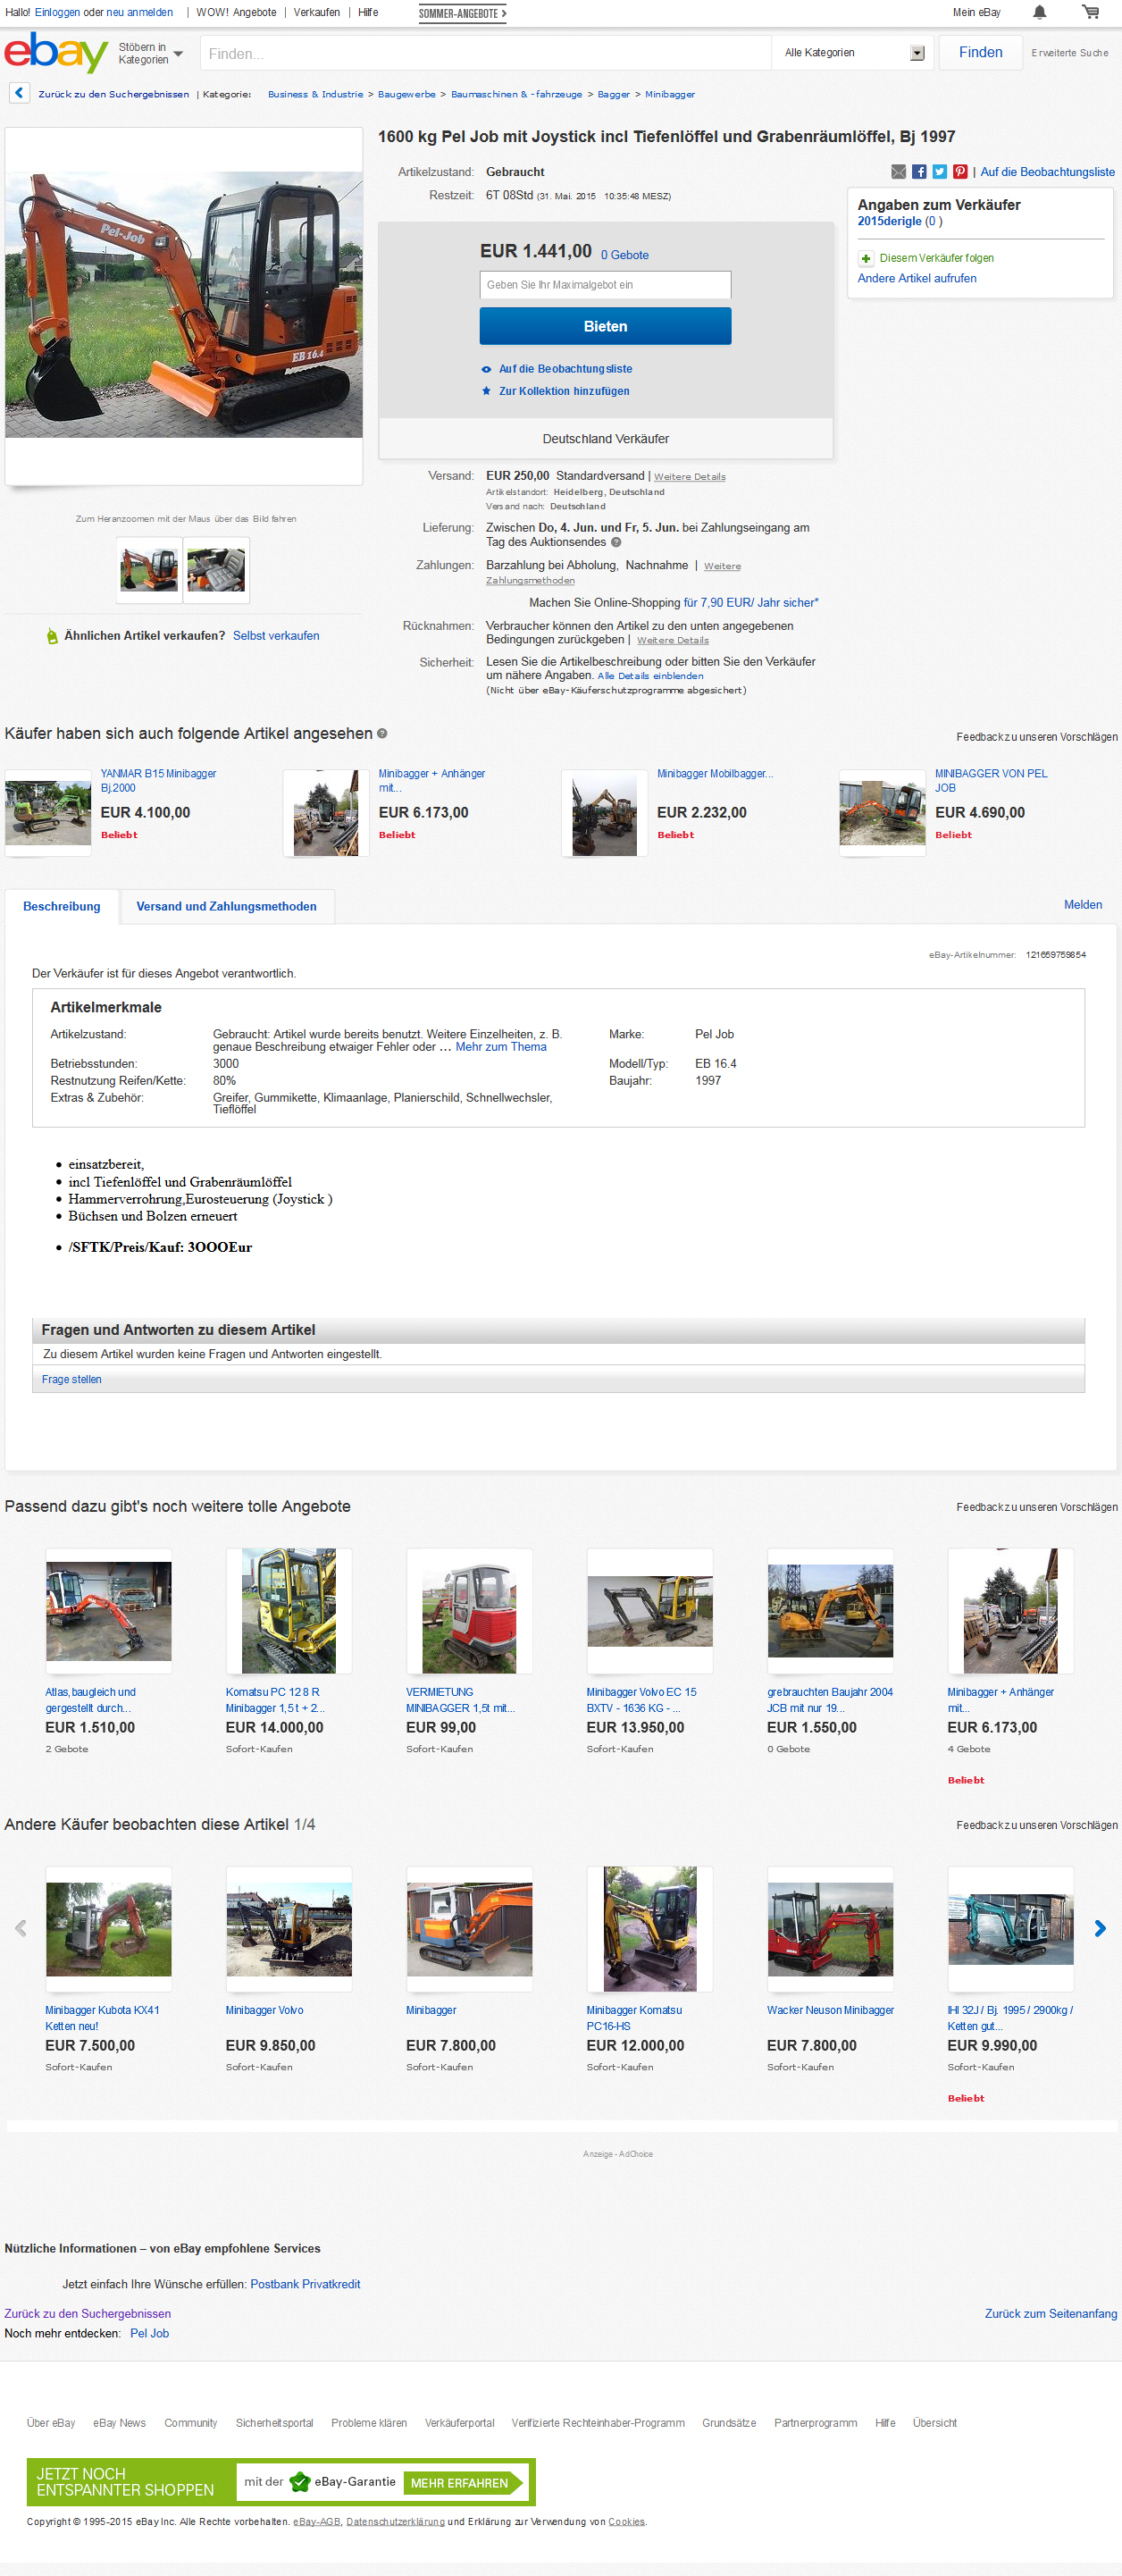
Task: Click 'Mehr zum Thema' link
Action: click(x=501, y=1047)
